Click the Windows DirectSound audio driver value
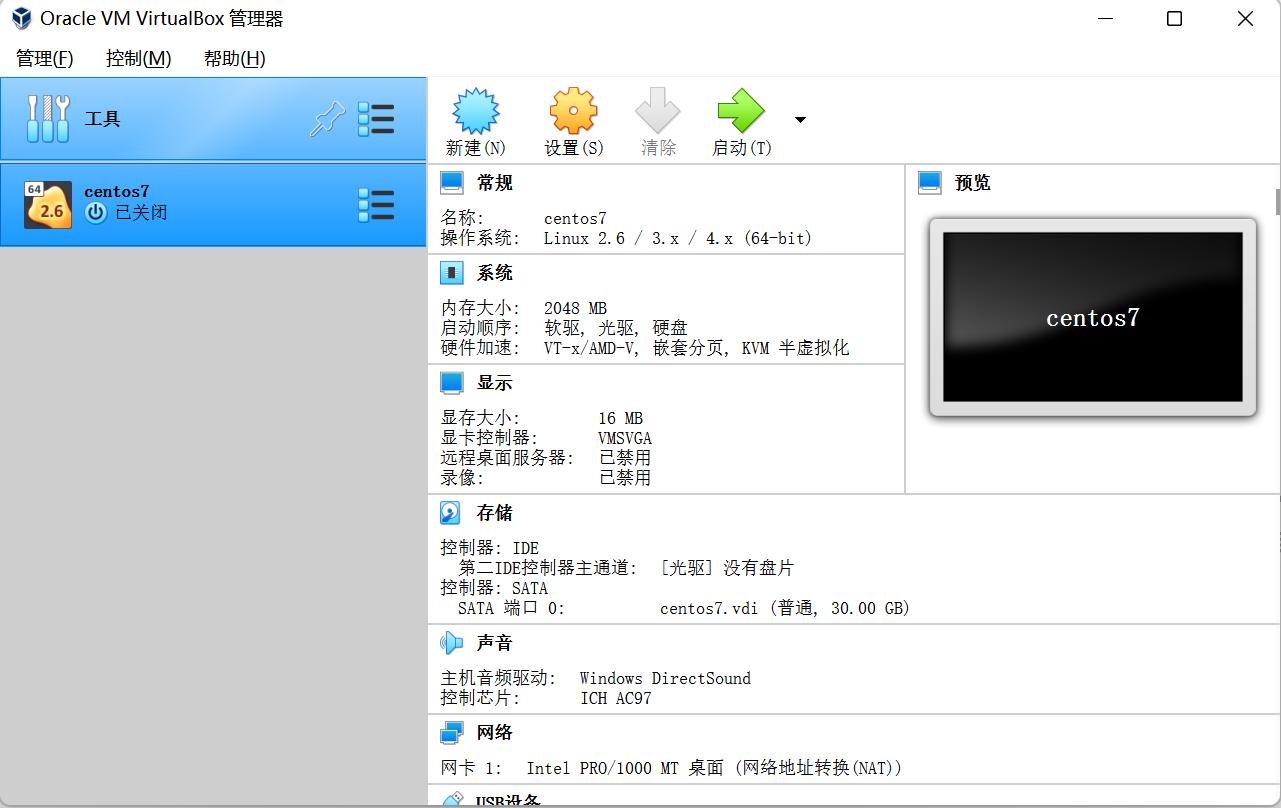 665,678
